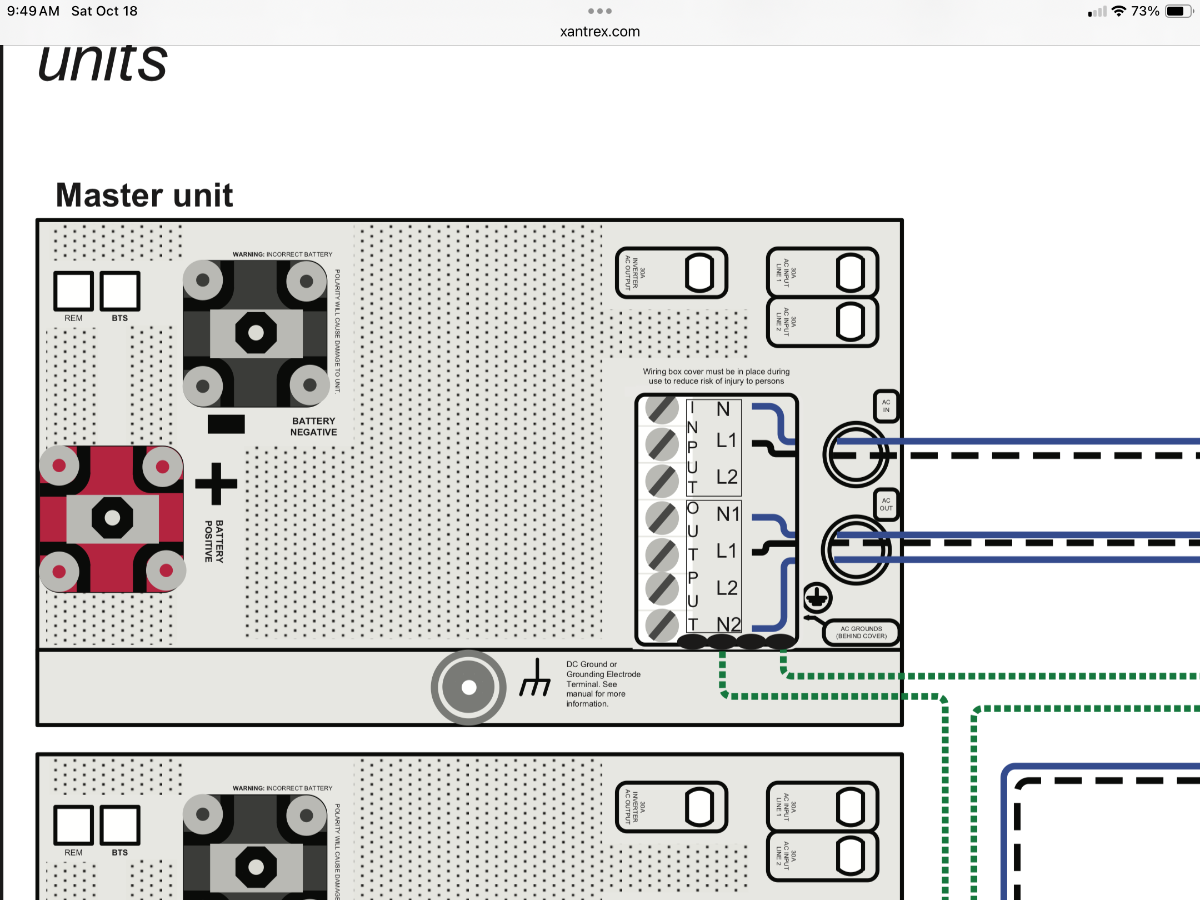
Task: Click the output N2 terminal screw
Action: 661,625
